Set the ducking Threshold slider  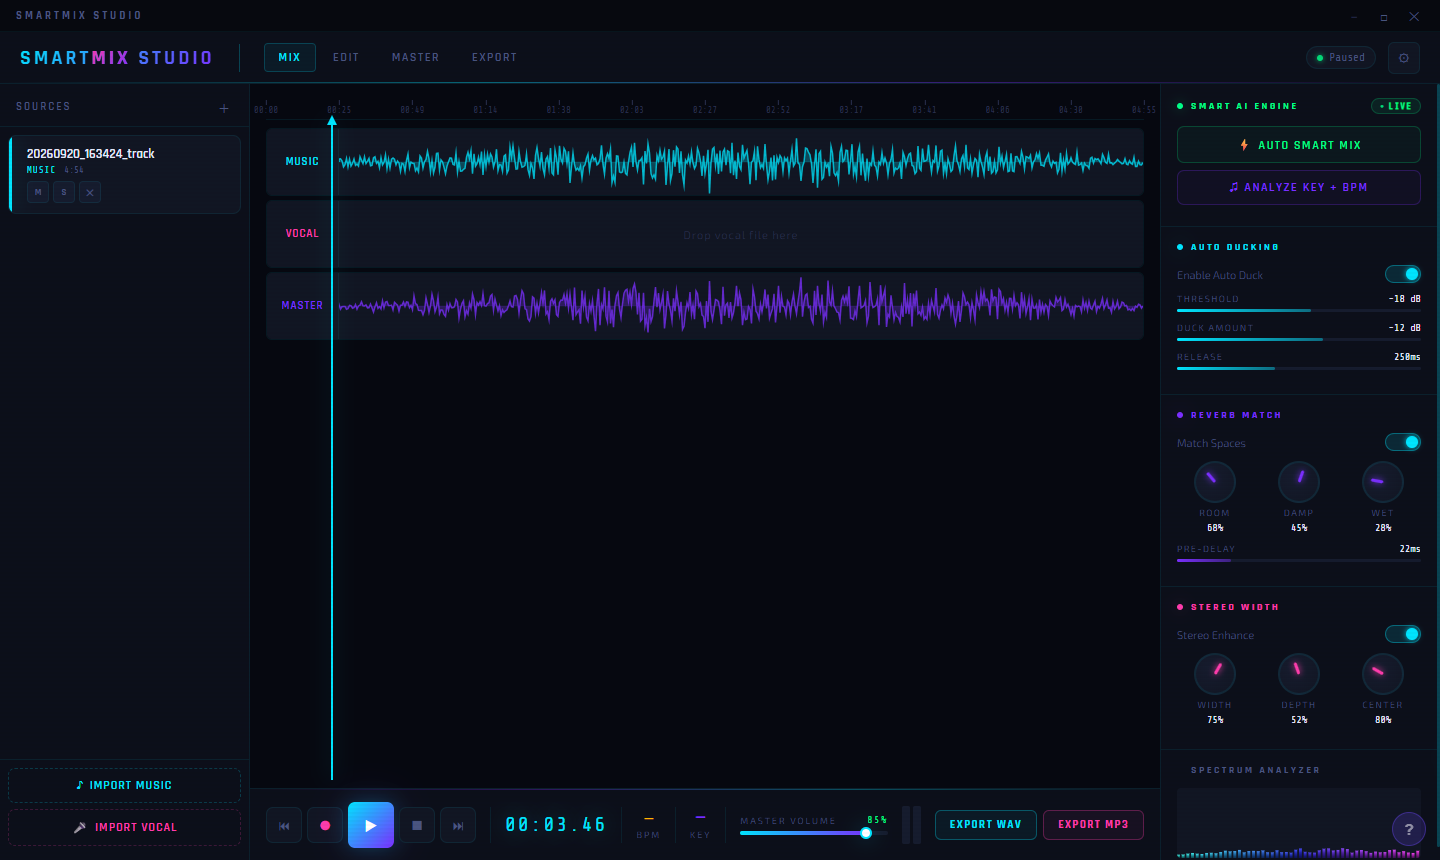(x=1299, y=311)
